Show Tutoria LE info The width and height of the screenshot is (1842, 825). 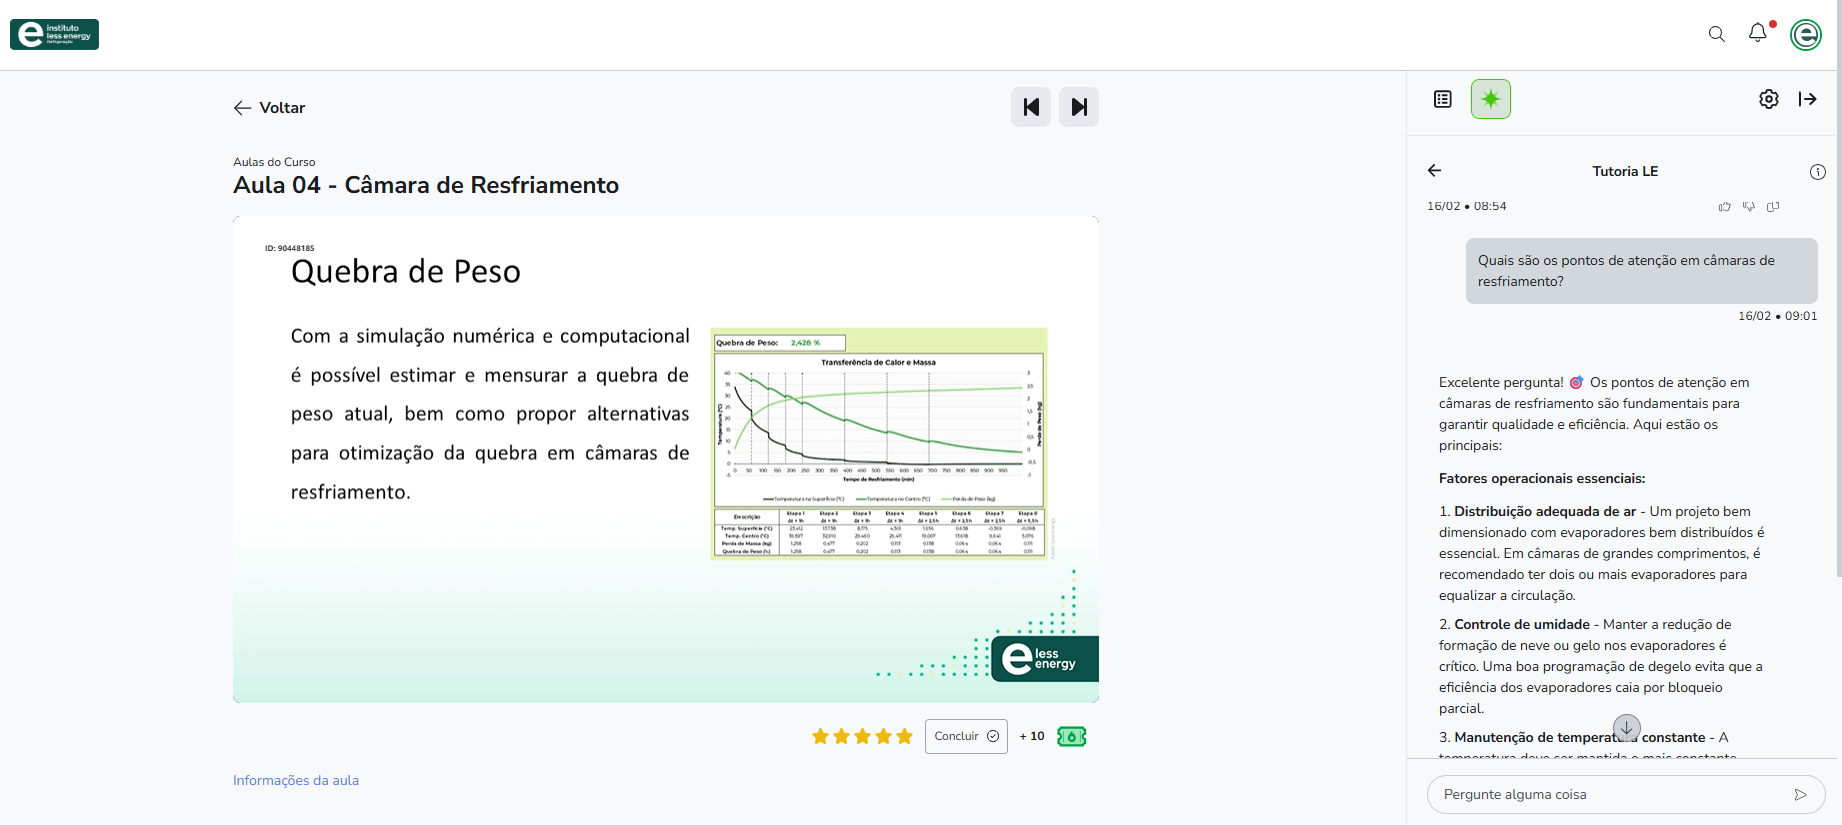pyautogui.click(x=1817, y=172)
